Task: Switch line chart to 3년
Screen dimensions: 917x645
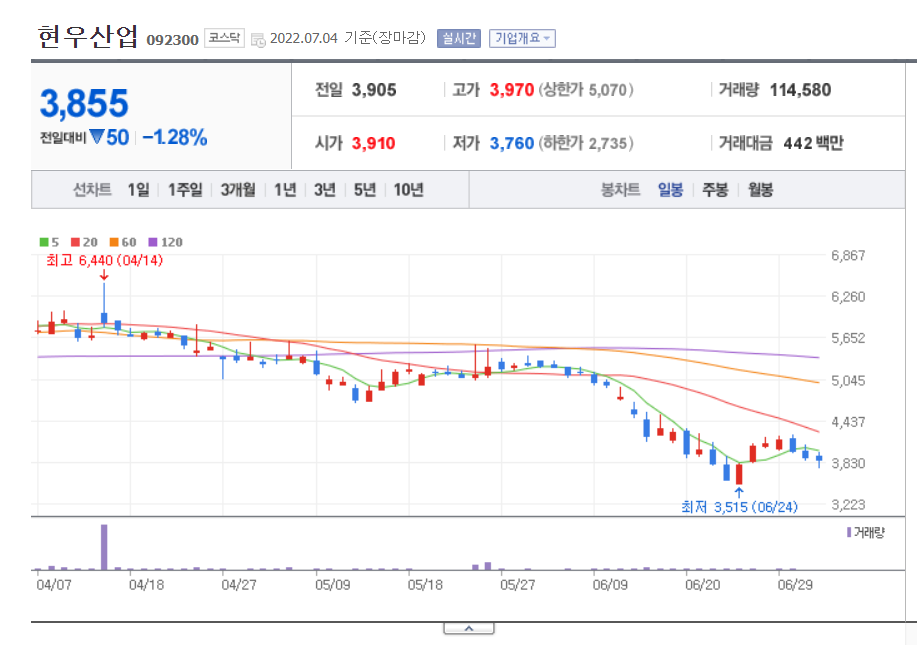Action: tap(325, 190)
